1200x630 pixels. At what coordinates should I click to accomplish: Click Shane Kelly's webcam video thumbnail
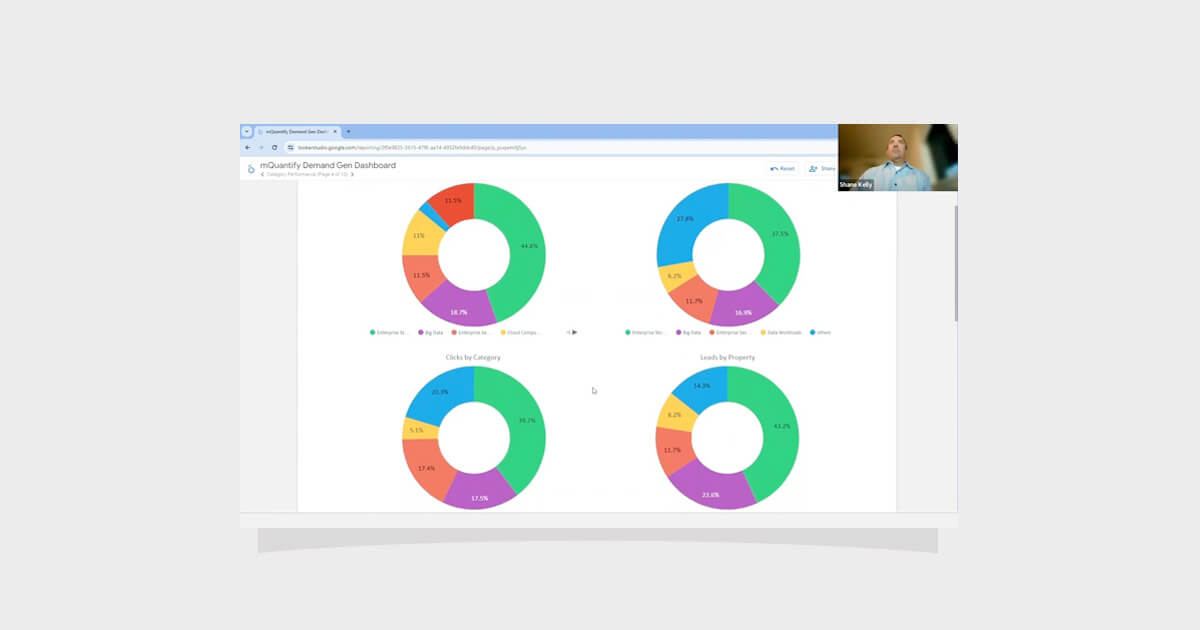(x=897, y=157)
